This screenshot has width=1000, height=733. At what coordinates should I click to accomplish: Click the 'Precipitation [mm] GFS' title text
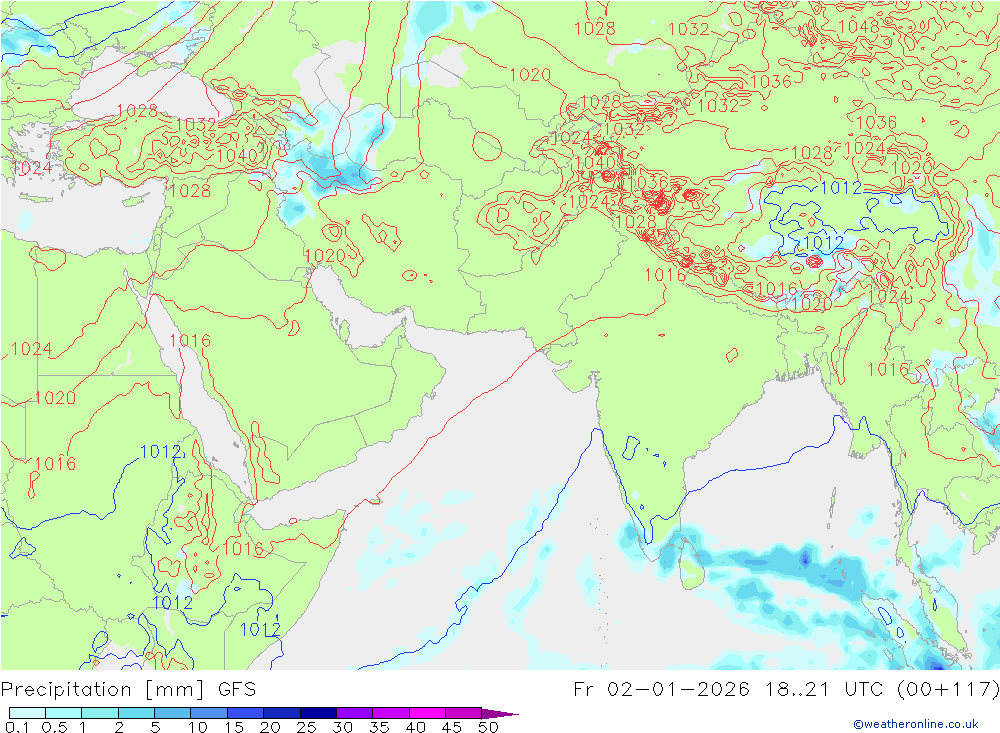click(128, 690)
